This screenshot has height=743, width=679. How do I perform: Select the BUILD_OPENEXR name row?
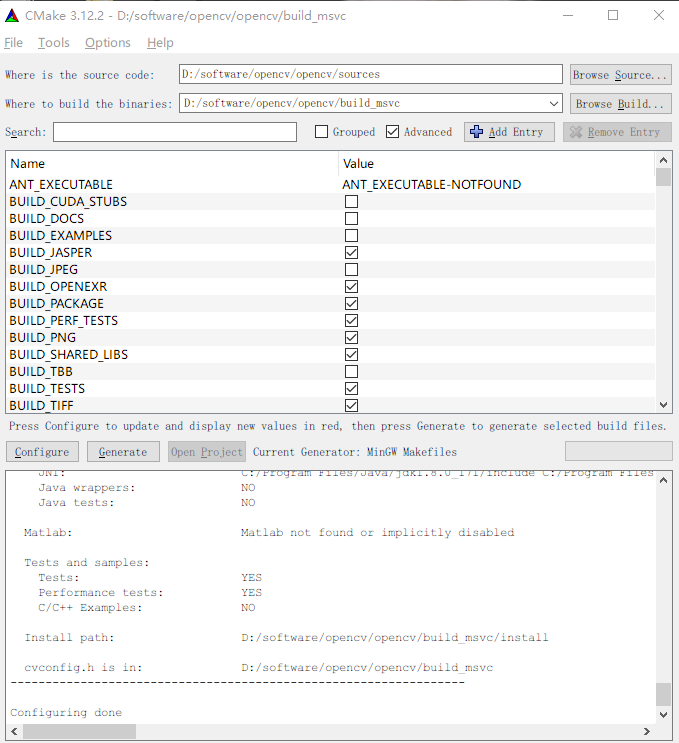pos(58,287)
